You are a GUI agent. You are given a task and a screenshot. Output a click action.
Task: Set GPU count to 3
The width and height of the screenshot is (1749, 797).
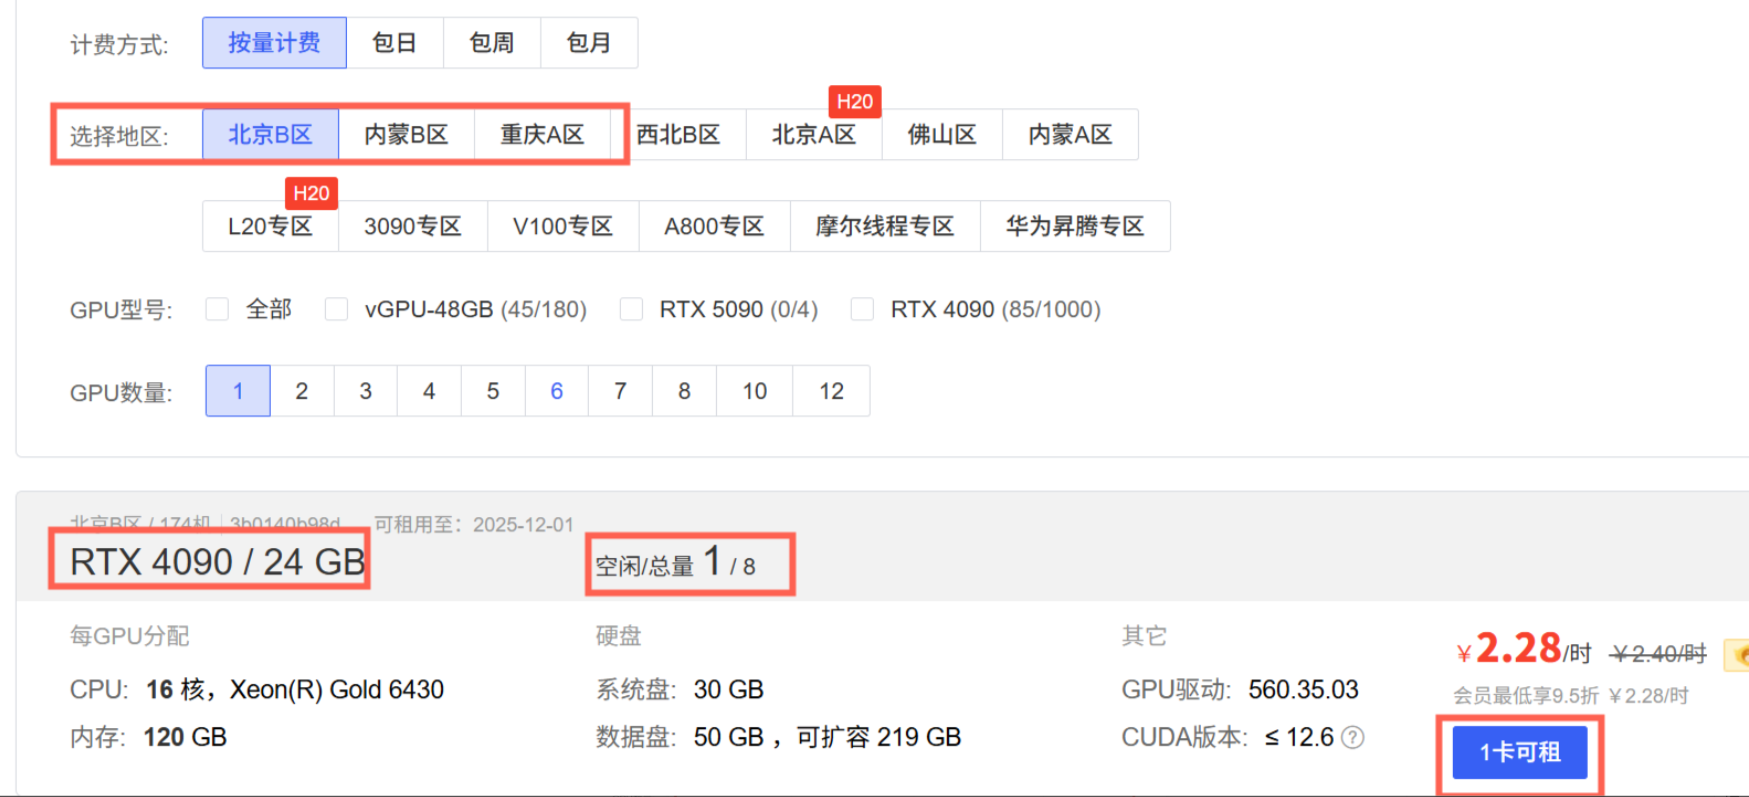coord(366,391)
